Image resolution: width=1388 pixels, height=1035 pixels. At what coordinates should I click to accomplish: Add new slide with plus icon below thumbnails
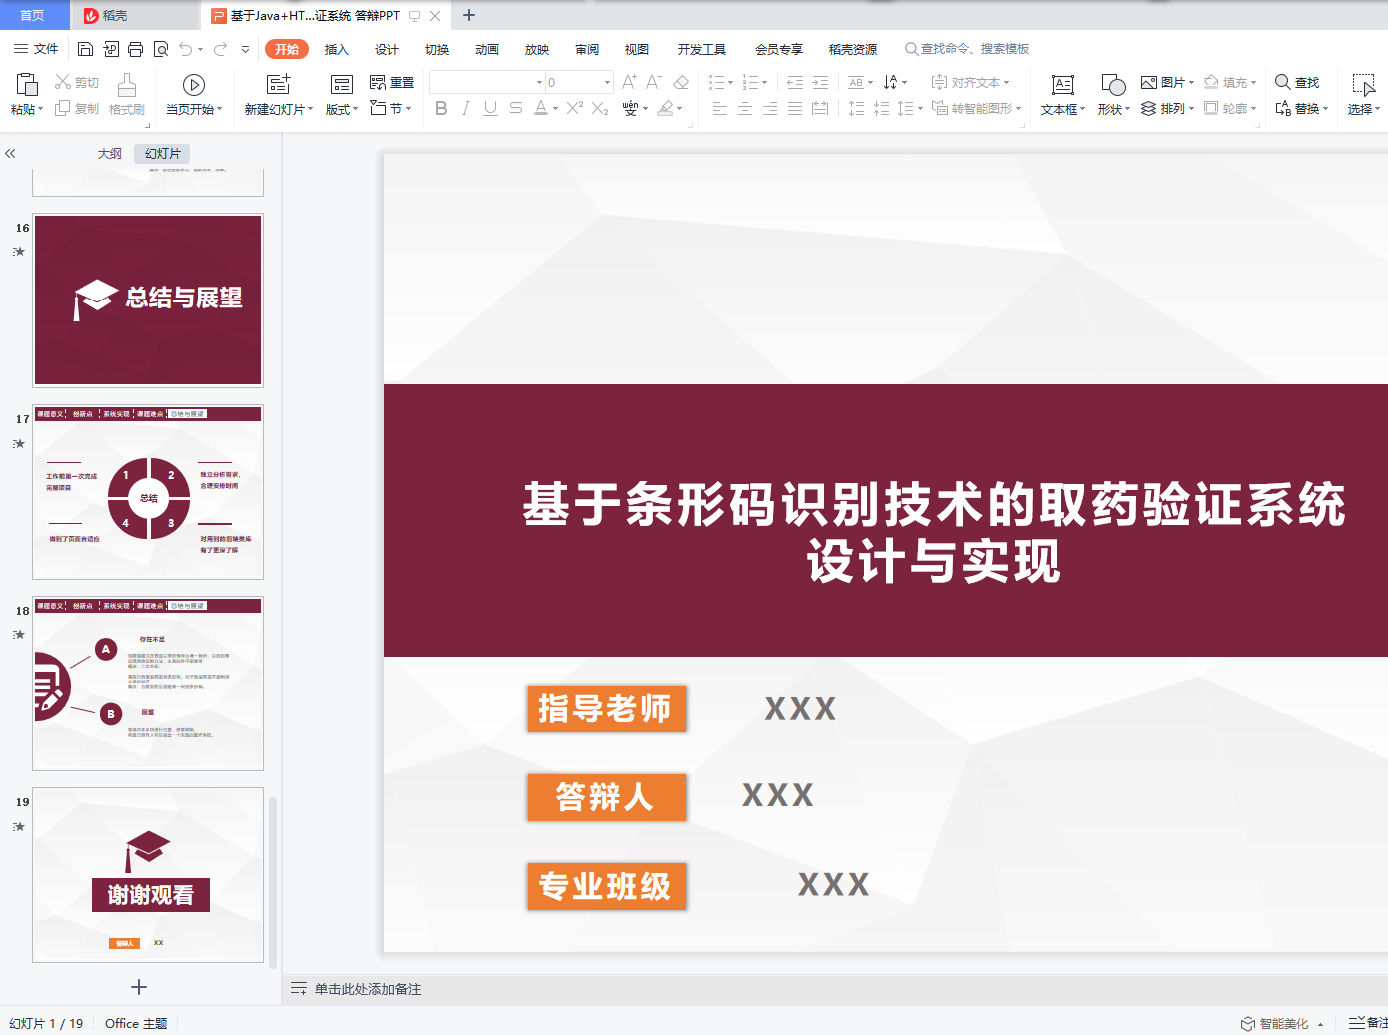point(139,987)
